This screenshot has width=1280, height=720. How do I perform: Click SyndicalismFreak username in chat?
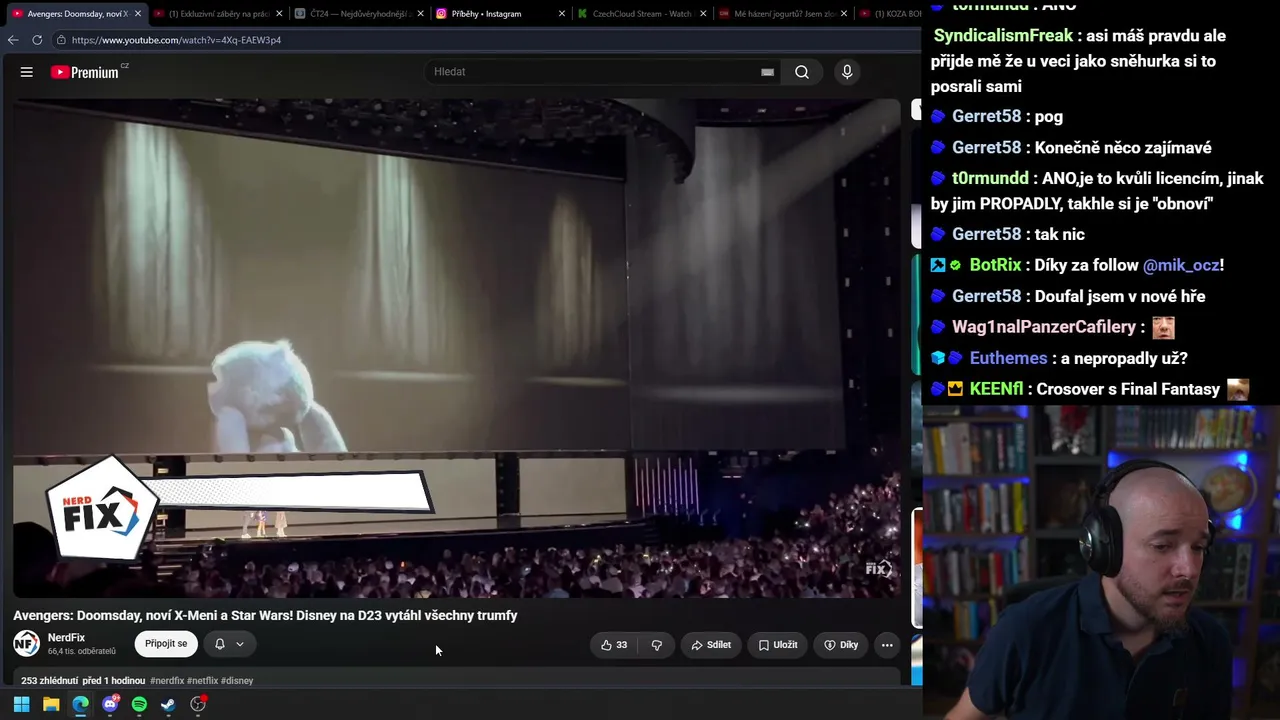click(x=1003, y=36)
